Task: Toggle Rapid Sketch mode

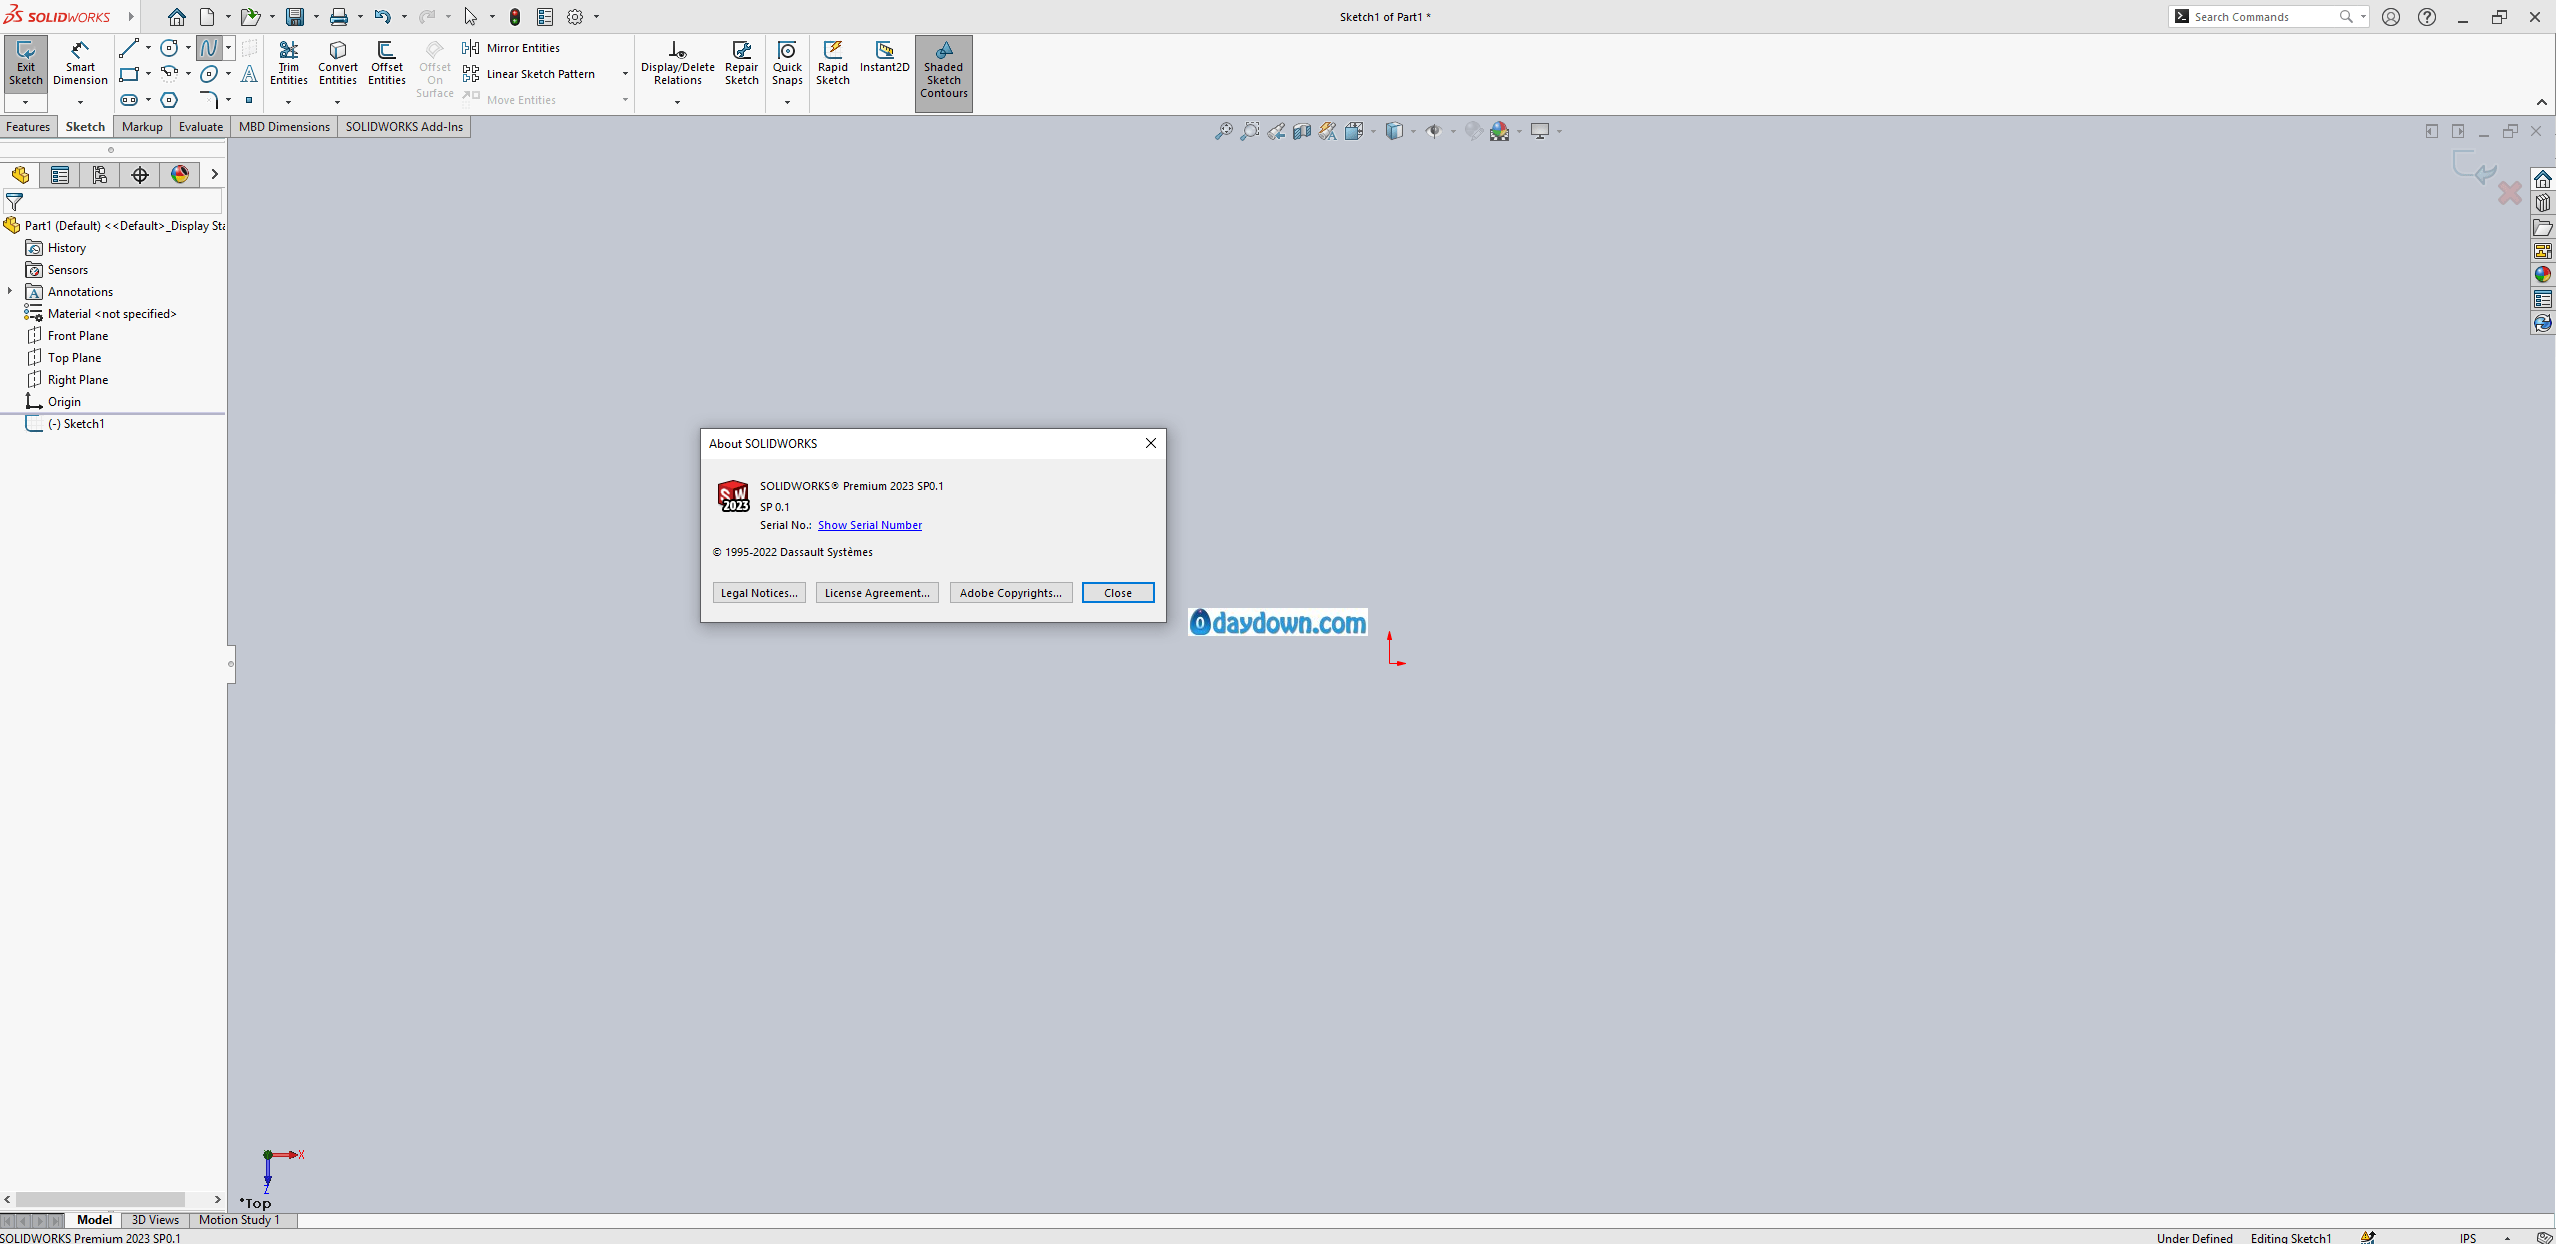Action: pyautogui.click(x=832, y=63)
